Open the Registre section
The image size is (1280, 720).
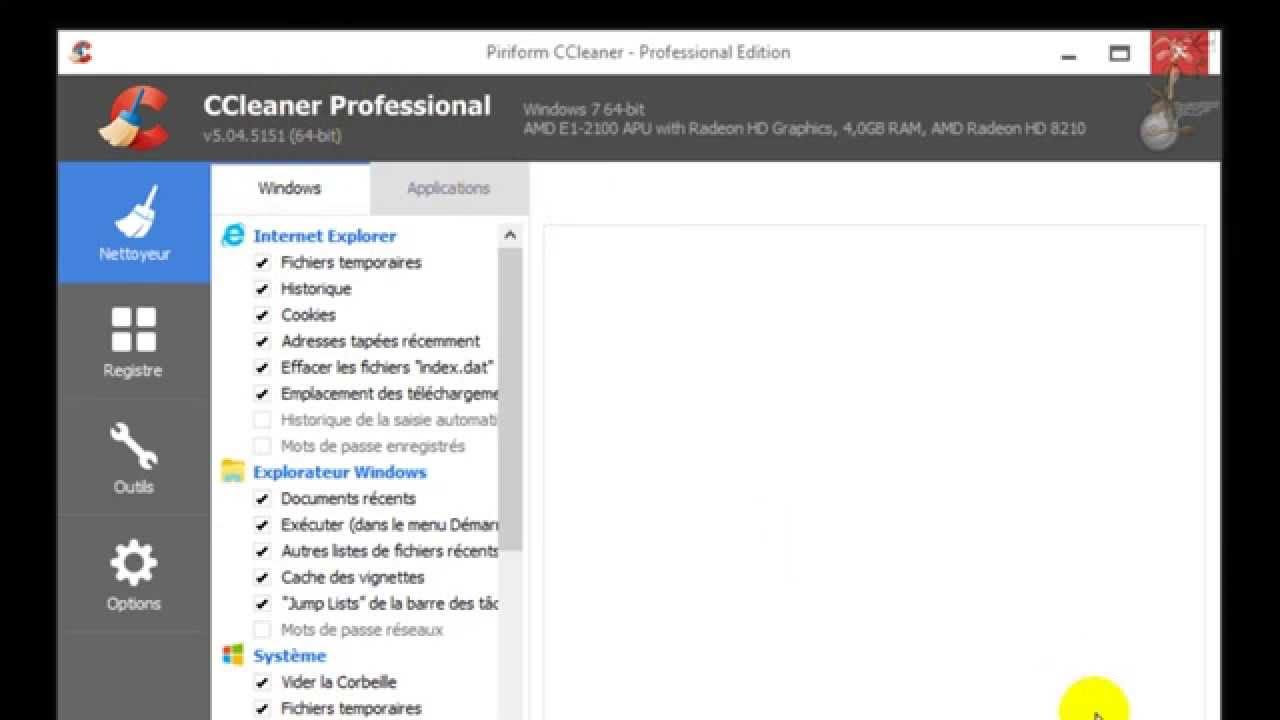[134, 342]
